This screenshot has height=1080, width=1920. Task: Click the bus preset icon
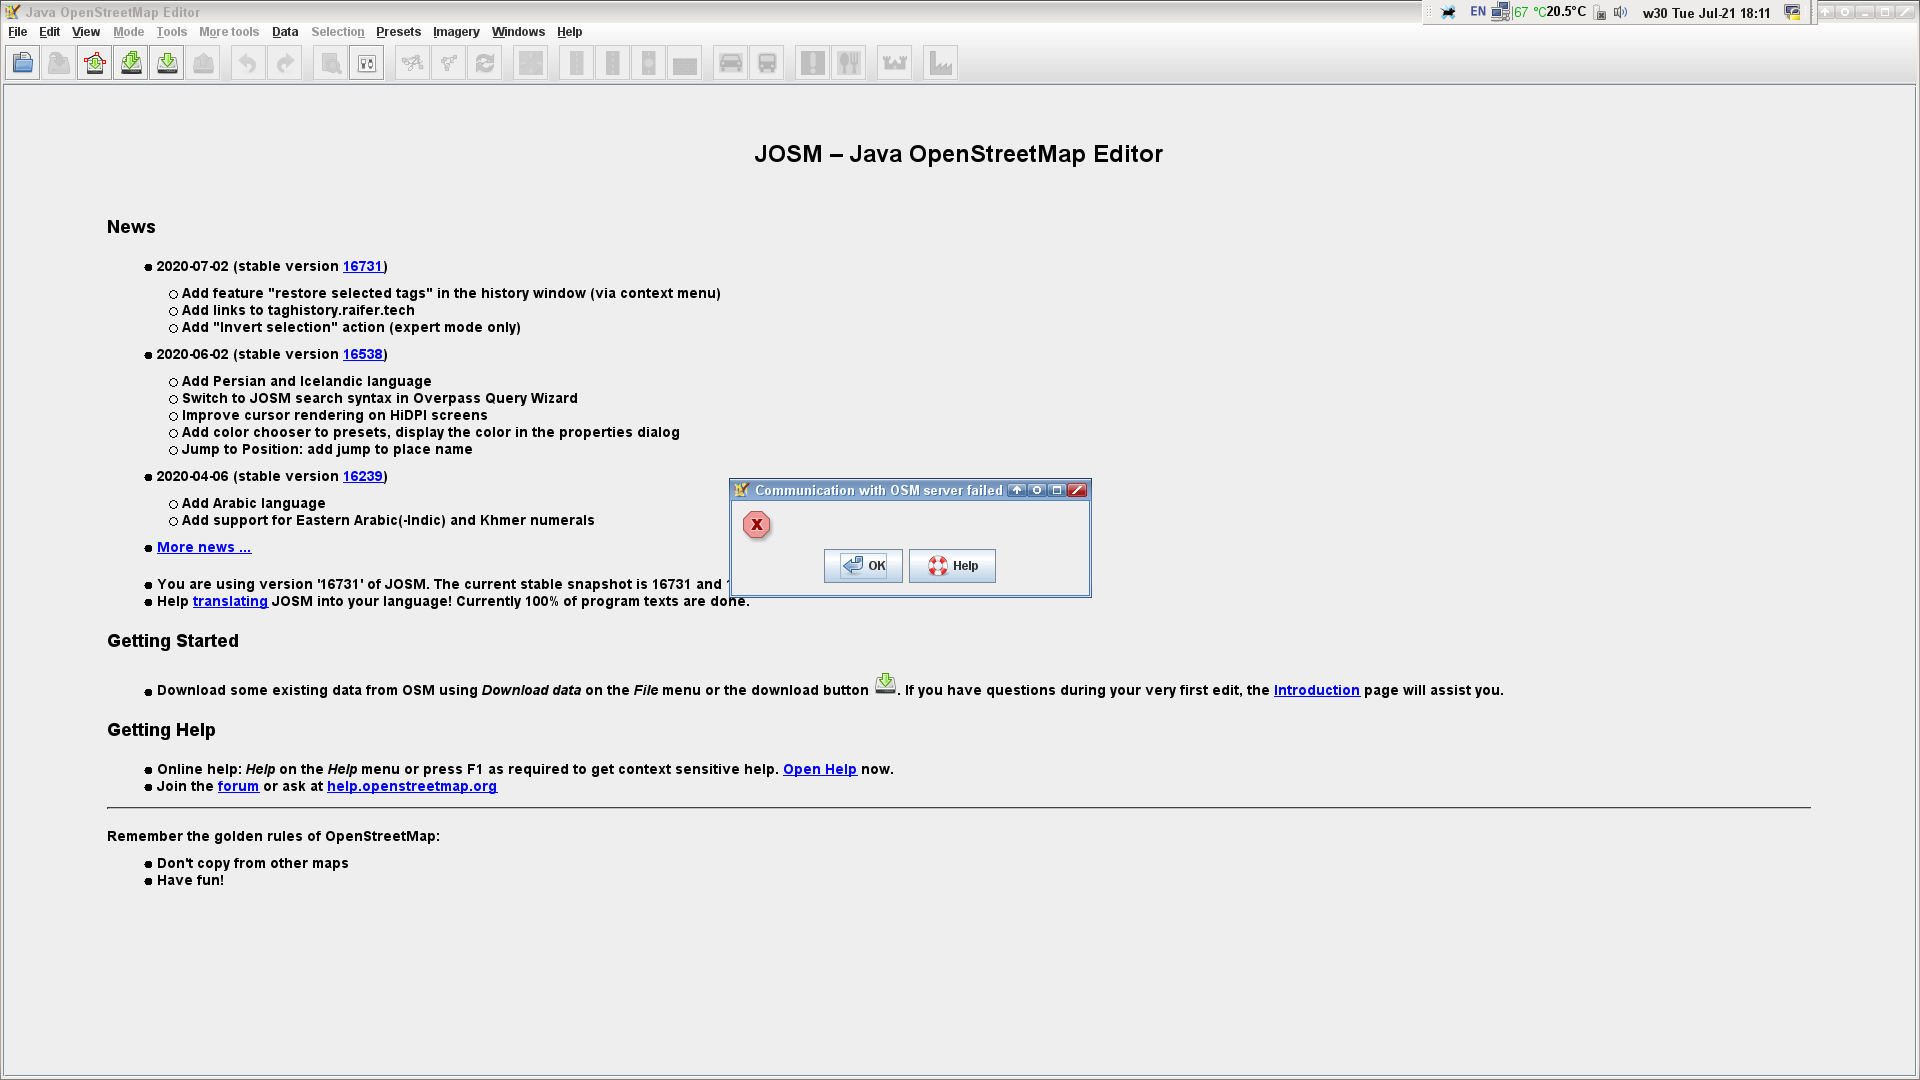(x=767, y=63)
